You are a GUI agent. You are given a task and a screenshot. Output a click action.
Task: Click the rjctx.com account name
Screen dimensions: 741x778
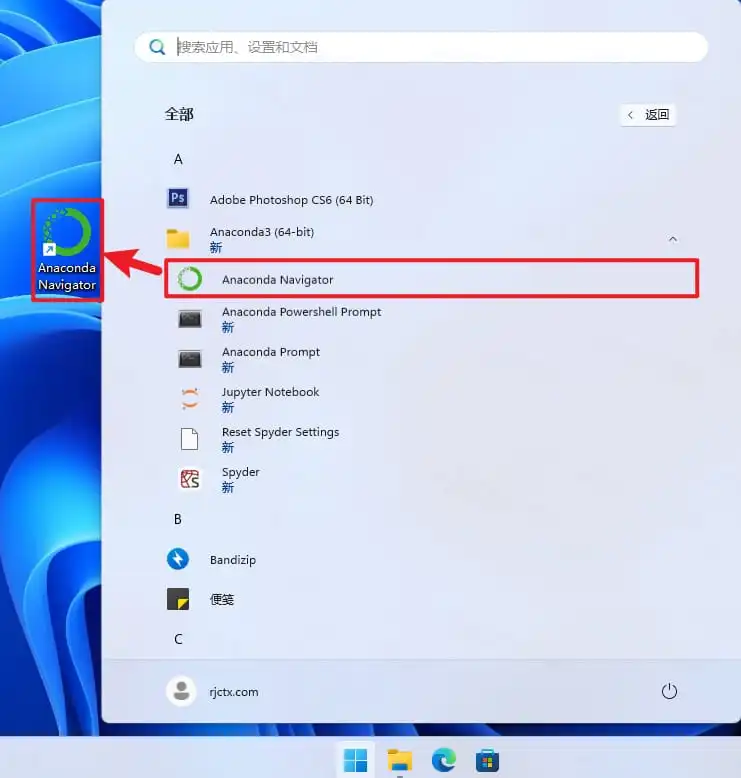point(233,692)
